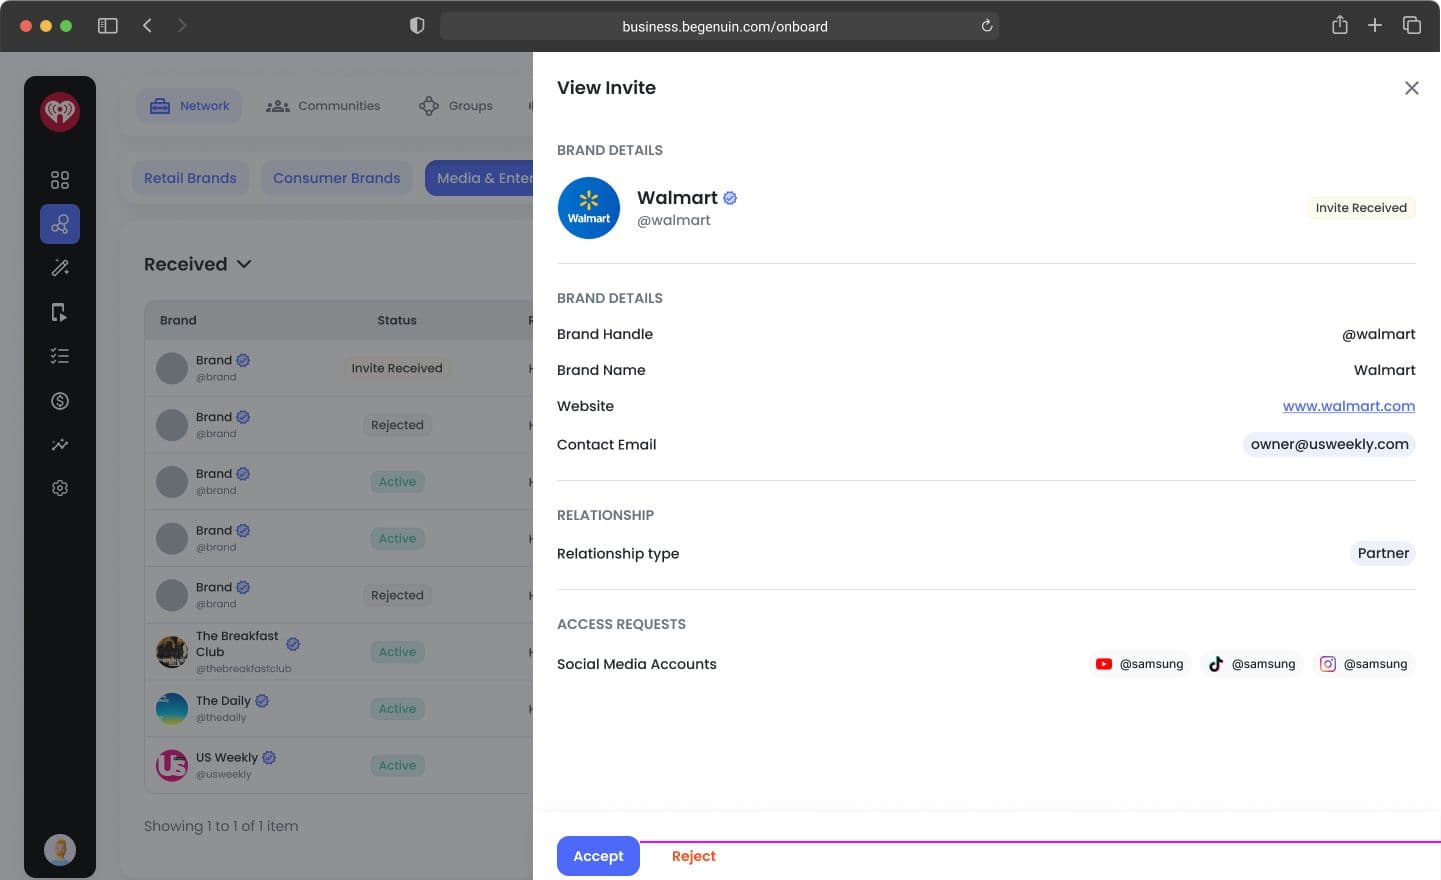Focus the address bar business.begenuin.com/onboard

(x=719, y=26)
